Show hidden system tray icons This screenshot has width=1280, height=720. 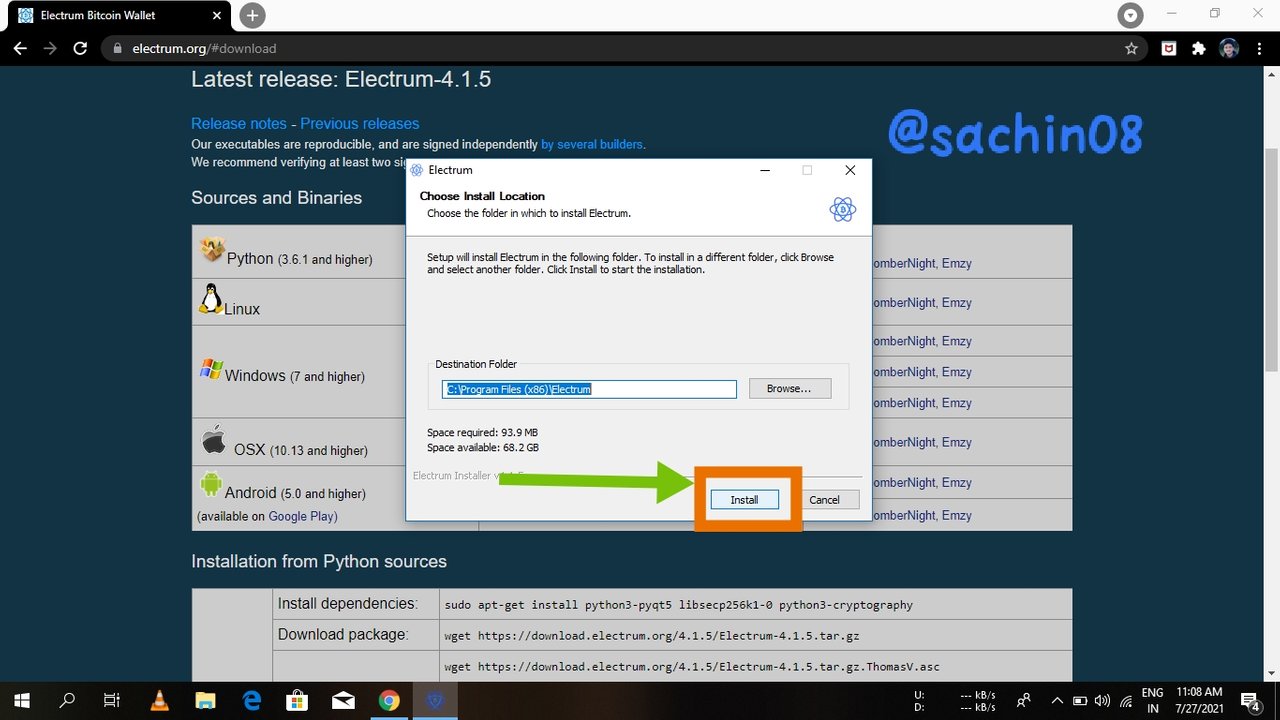point(1057,700)
